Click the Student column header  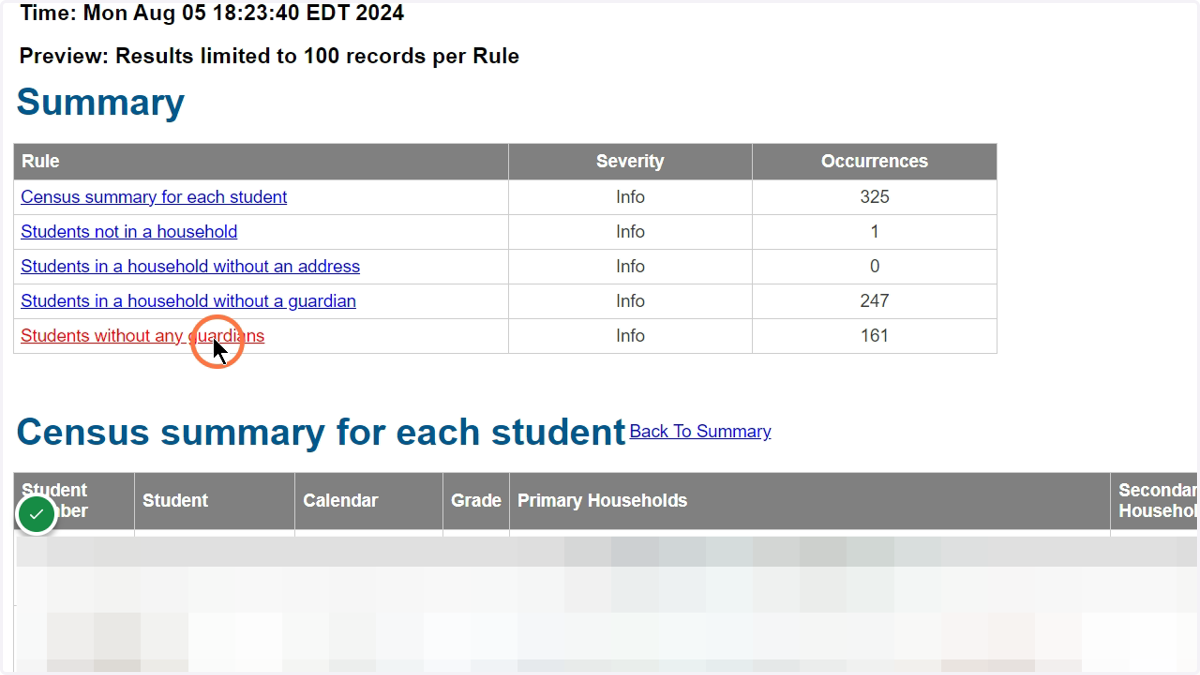214,501
